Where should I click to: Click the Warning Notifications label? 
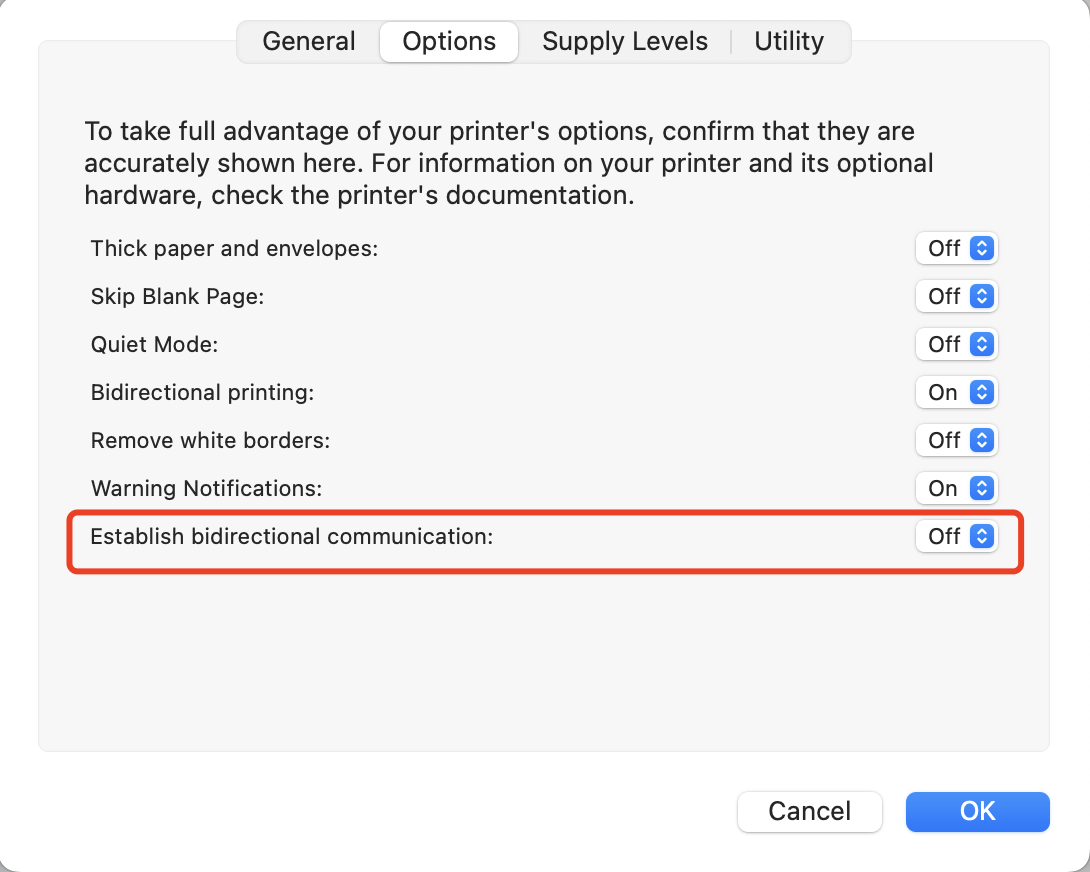coord(206,489)
